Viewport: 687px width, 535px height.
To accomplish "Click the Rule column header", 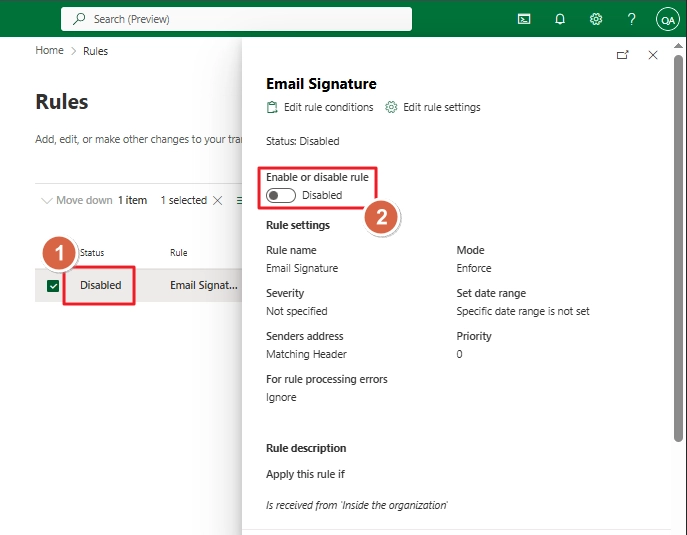I will (x=179, y=252).
